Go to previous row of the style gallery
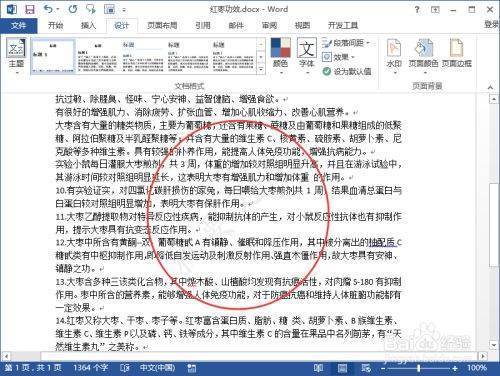Viewport: 500px width, 376px height. tap(261, 44)
